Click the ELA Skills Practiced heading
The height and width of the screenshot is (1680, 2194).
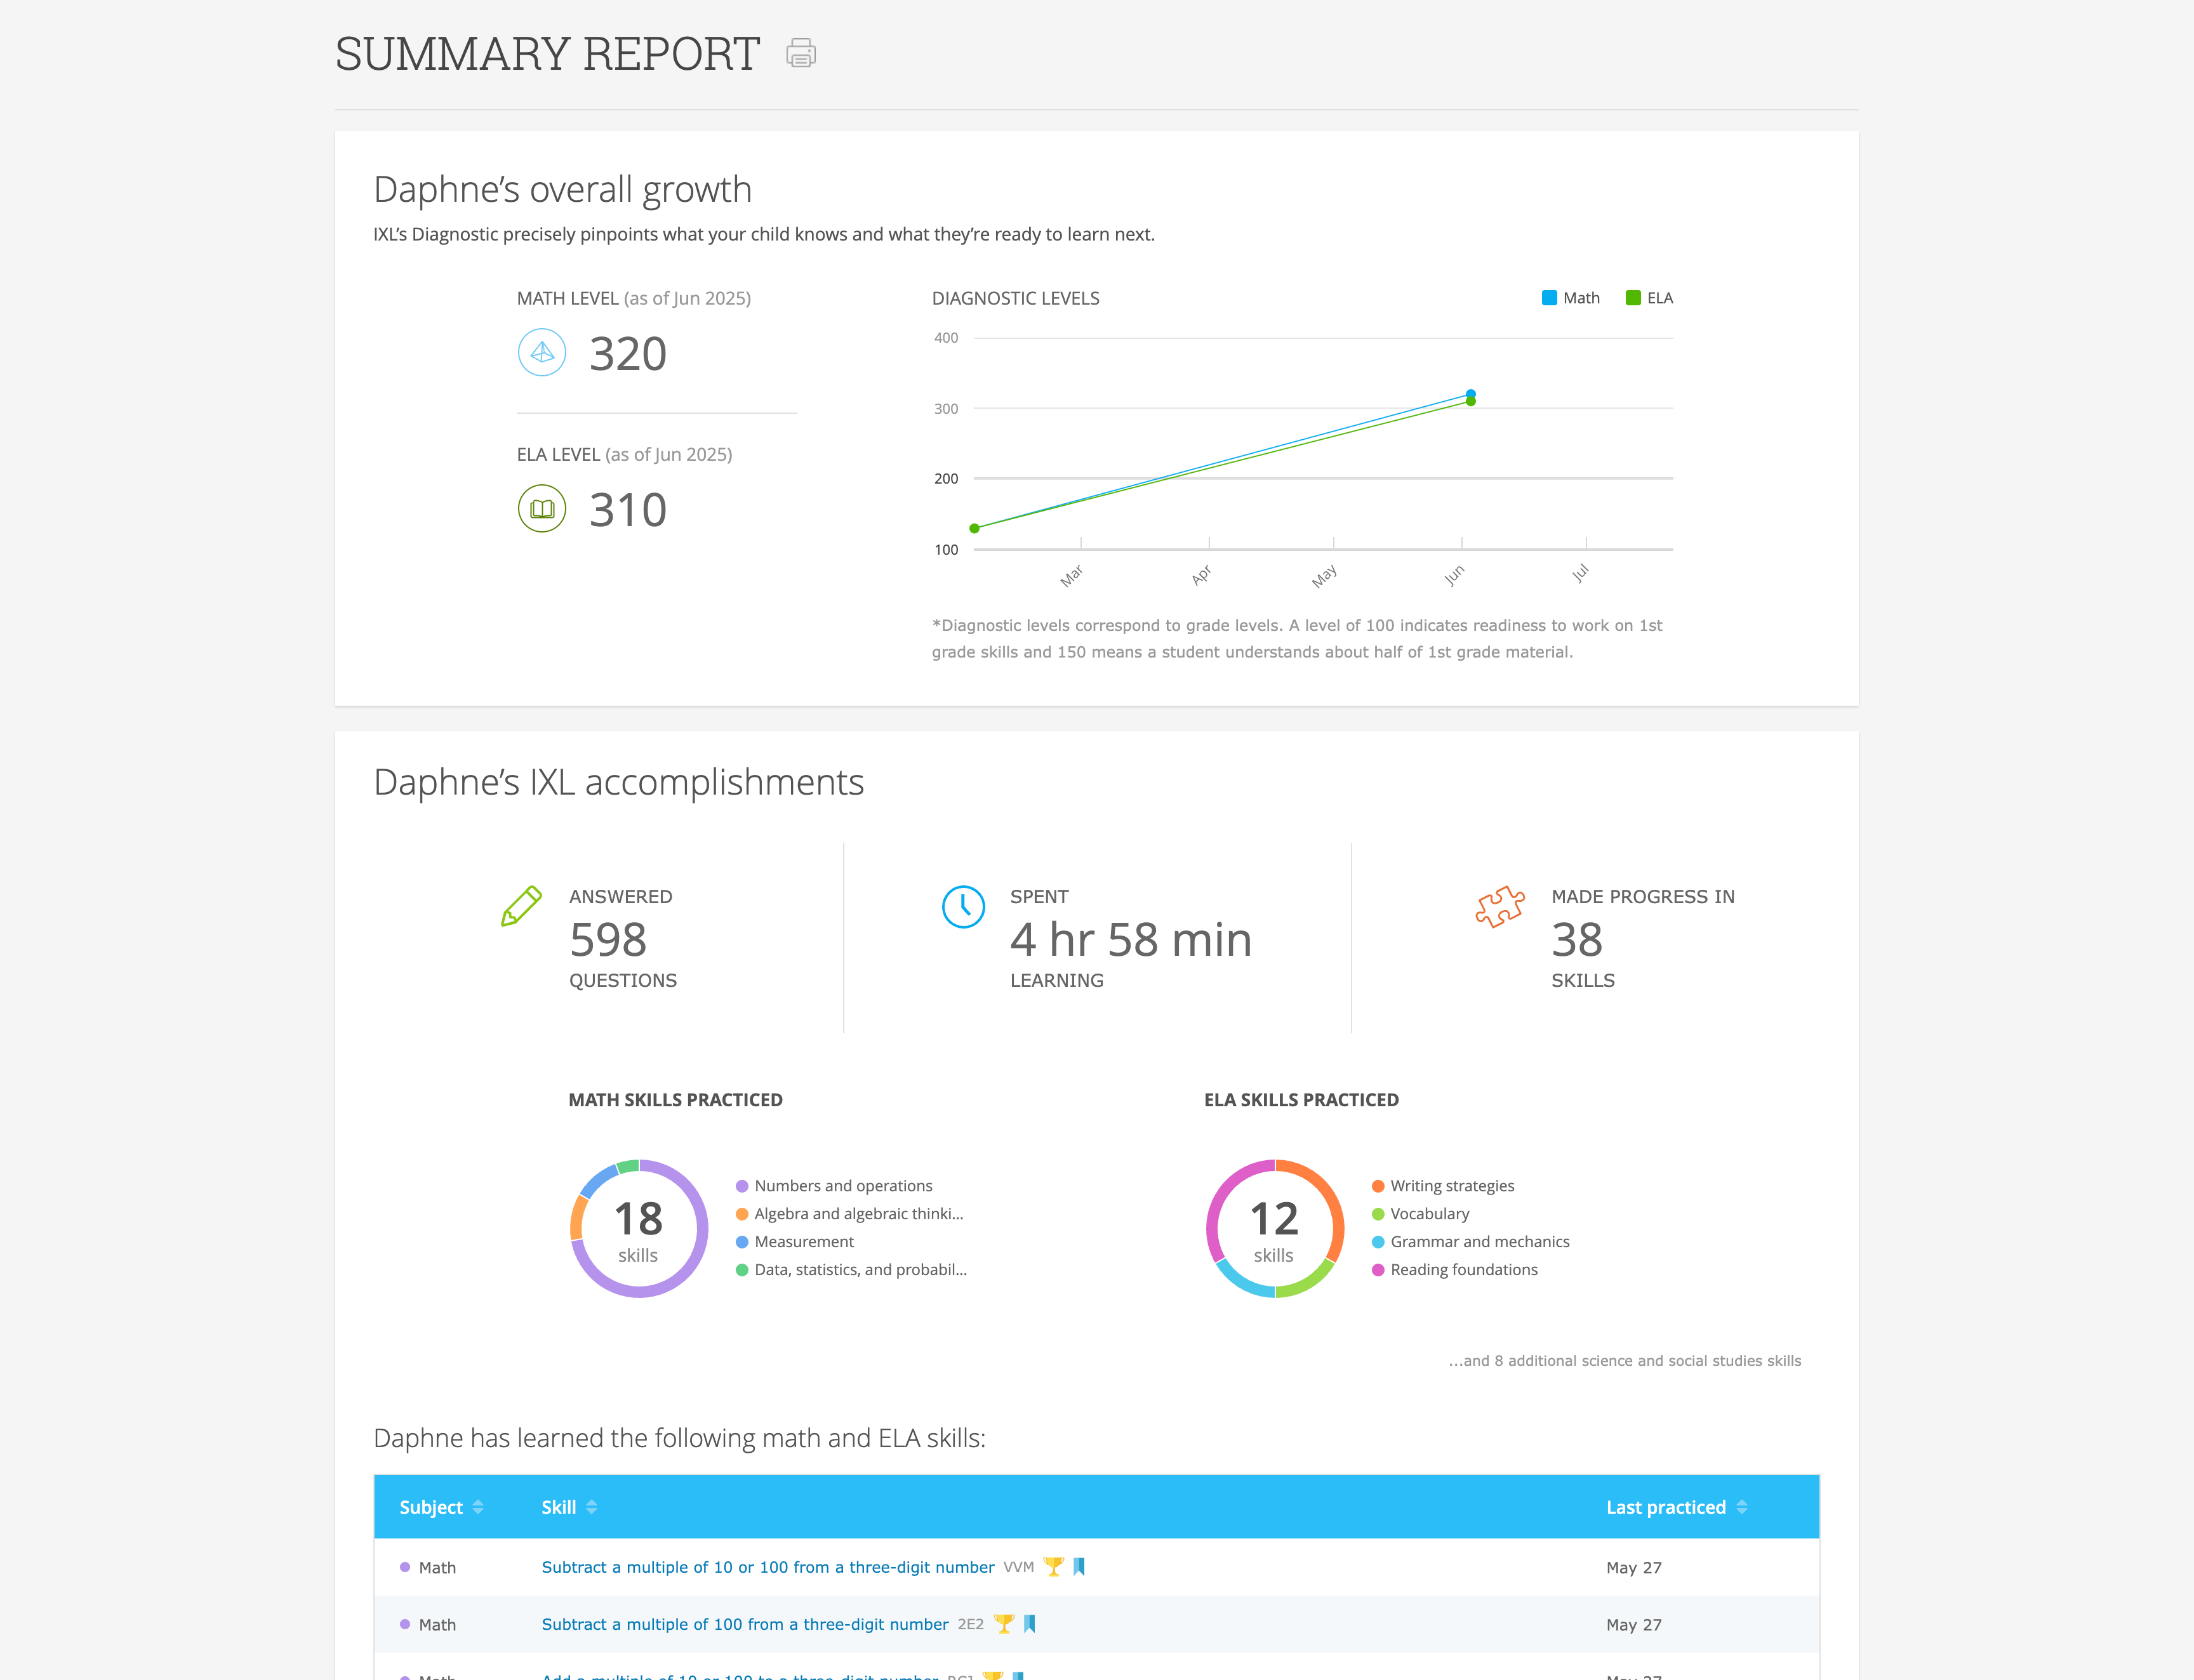[x=1302, y=1100]
